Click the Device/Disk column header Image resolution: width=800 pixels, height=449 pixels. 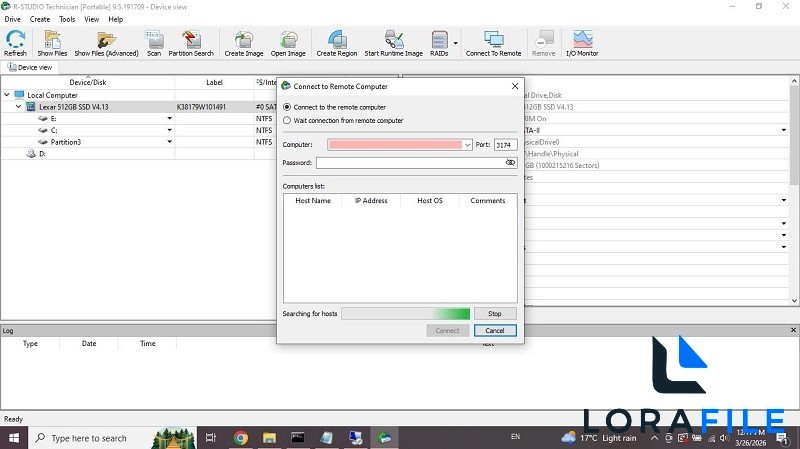88,82
